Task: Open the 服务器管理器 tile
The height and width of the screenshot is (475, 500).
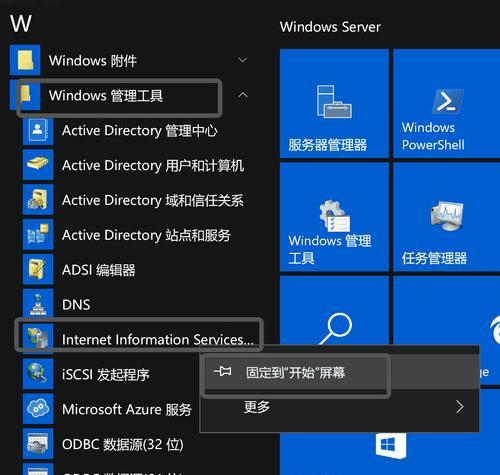Action: point(334,104)
